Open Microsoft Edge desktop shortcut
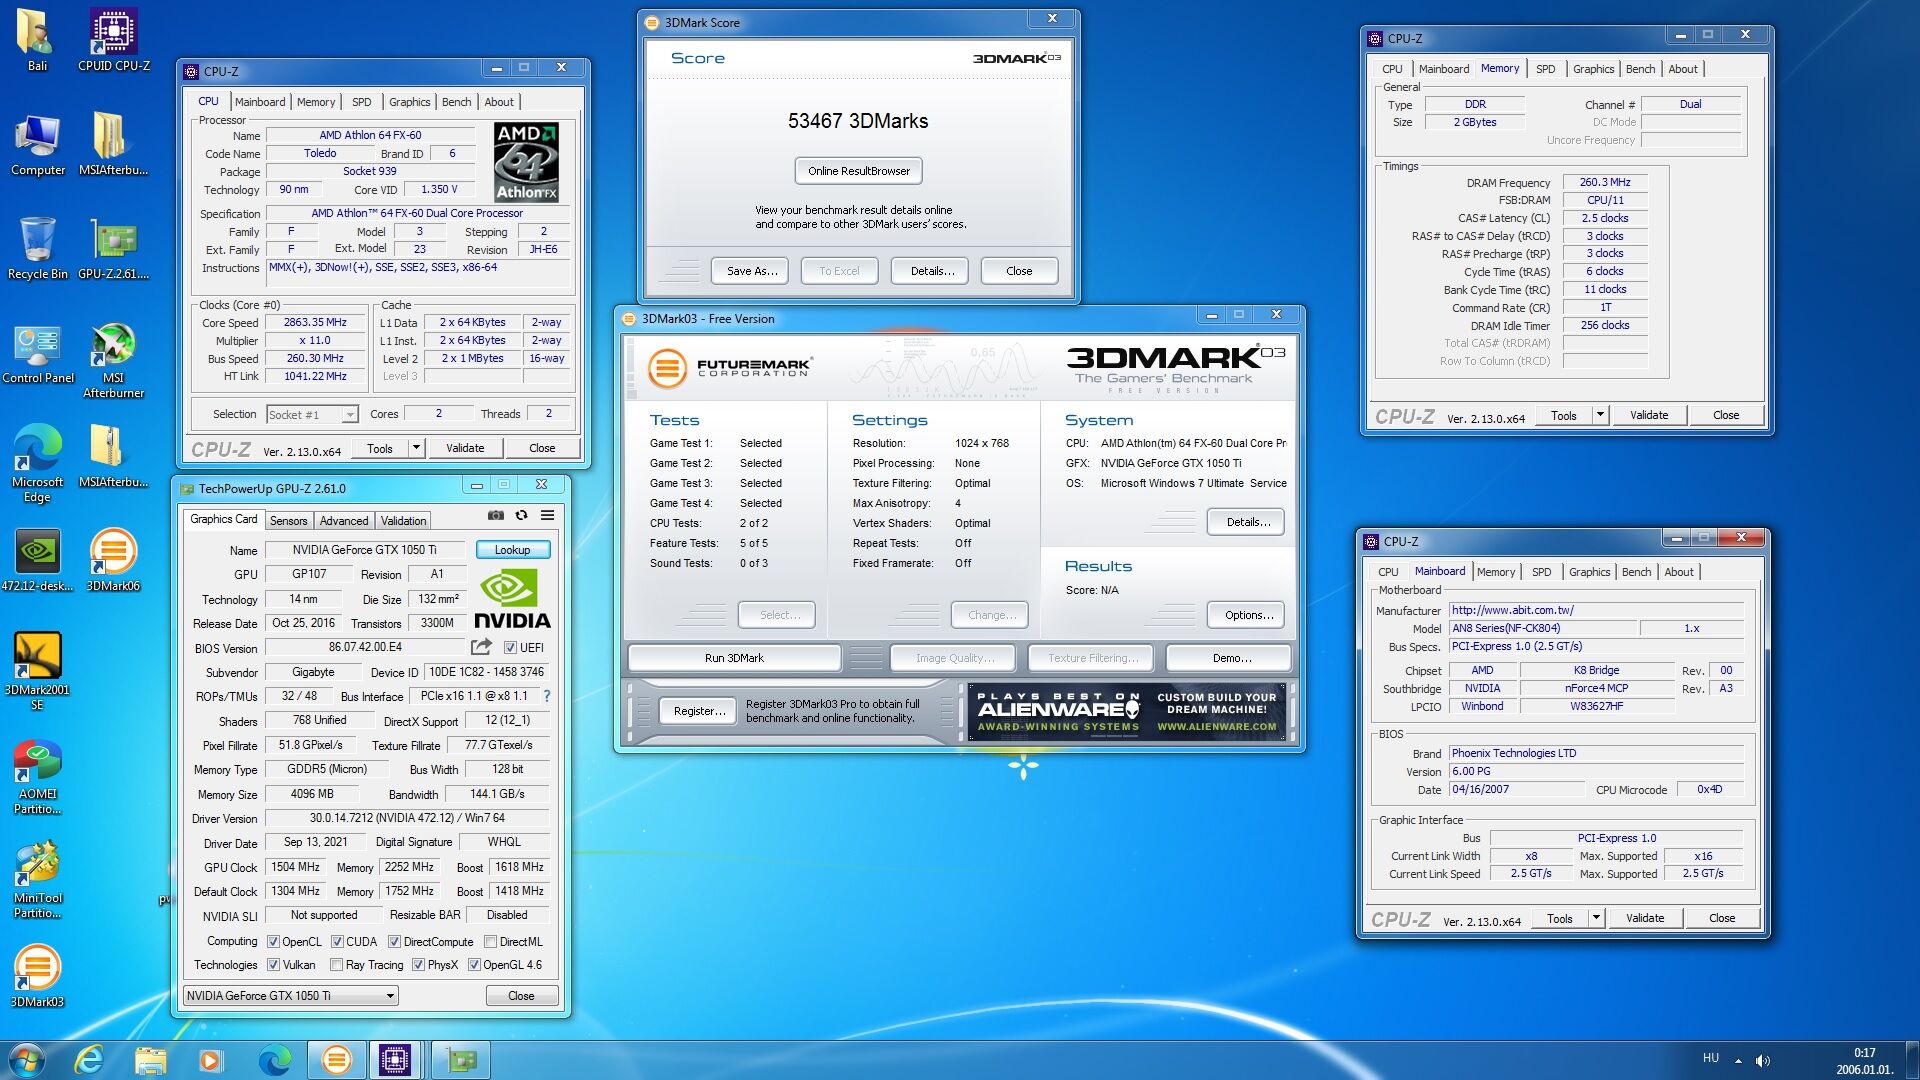The height and width of the screenshot is (1080, 1920). point(37,464)
